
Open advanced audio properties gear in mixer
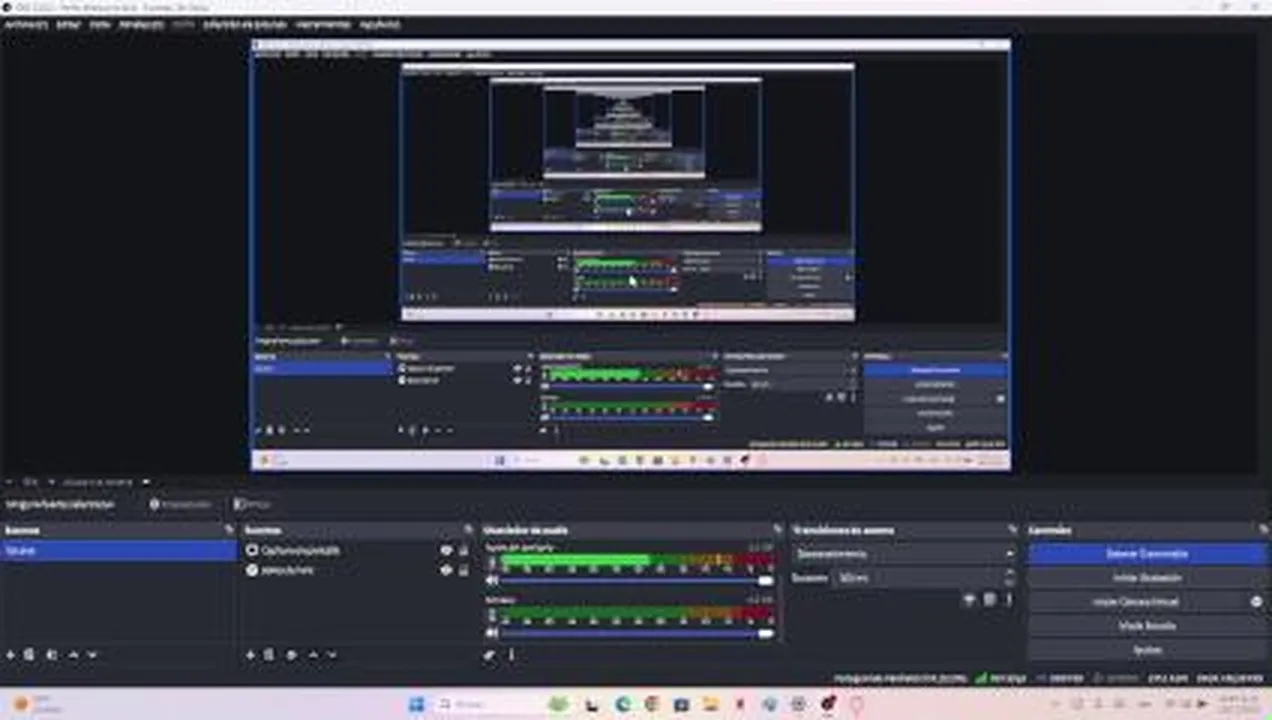coord(490,655)
